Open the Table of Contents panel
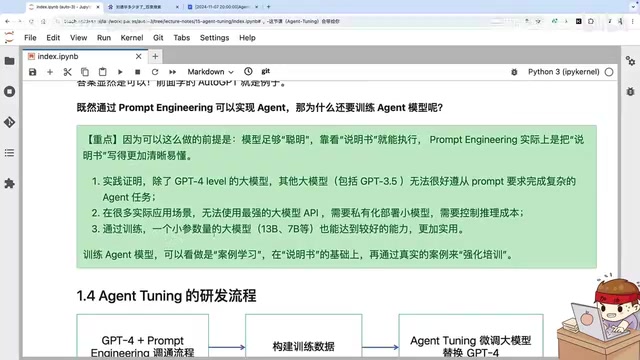Screen dimensions: 640x360 (x=9, y=153)
